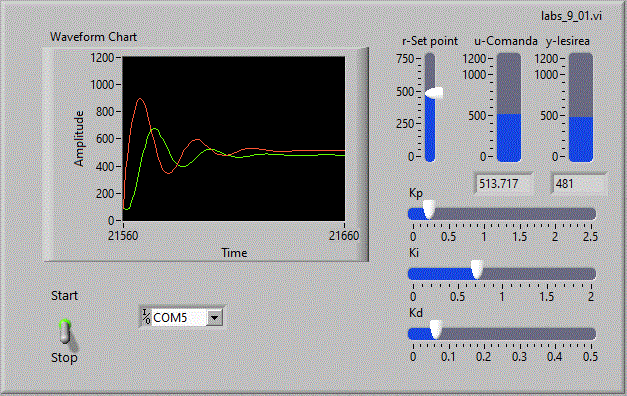Screen dimensions: 627x396
Task: Set Kp by clicking the track near 1.5
Action: tap(519, 214)
